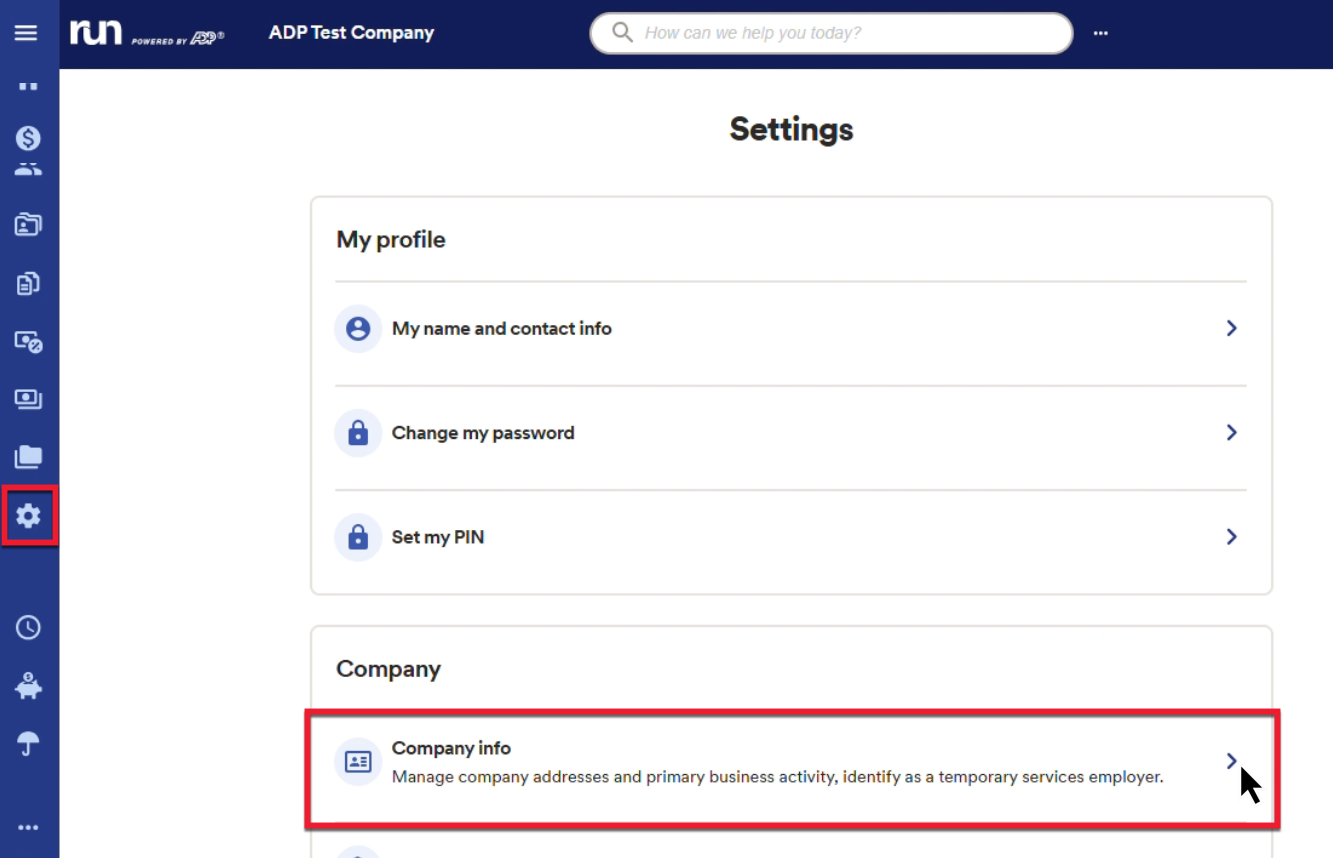Open the hamburger navigation menu
The width and height of the screenshot is (1333, 858).
(26, 33)
